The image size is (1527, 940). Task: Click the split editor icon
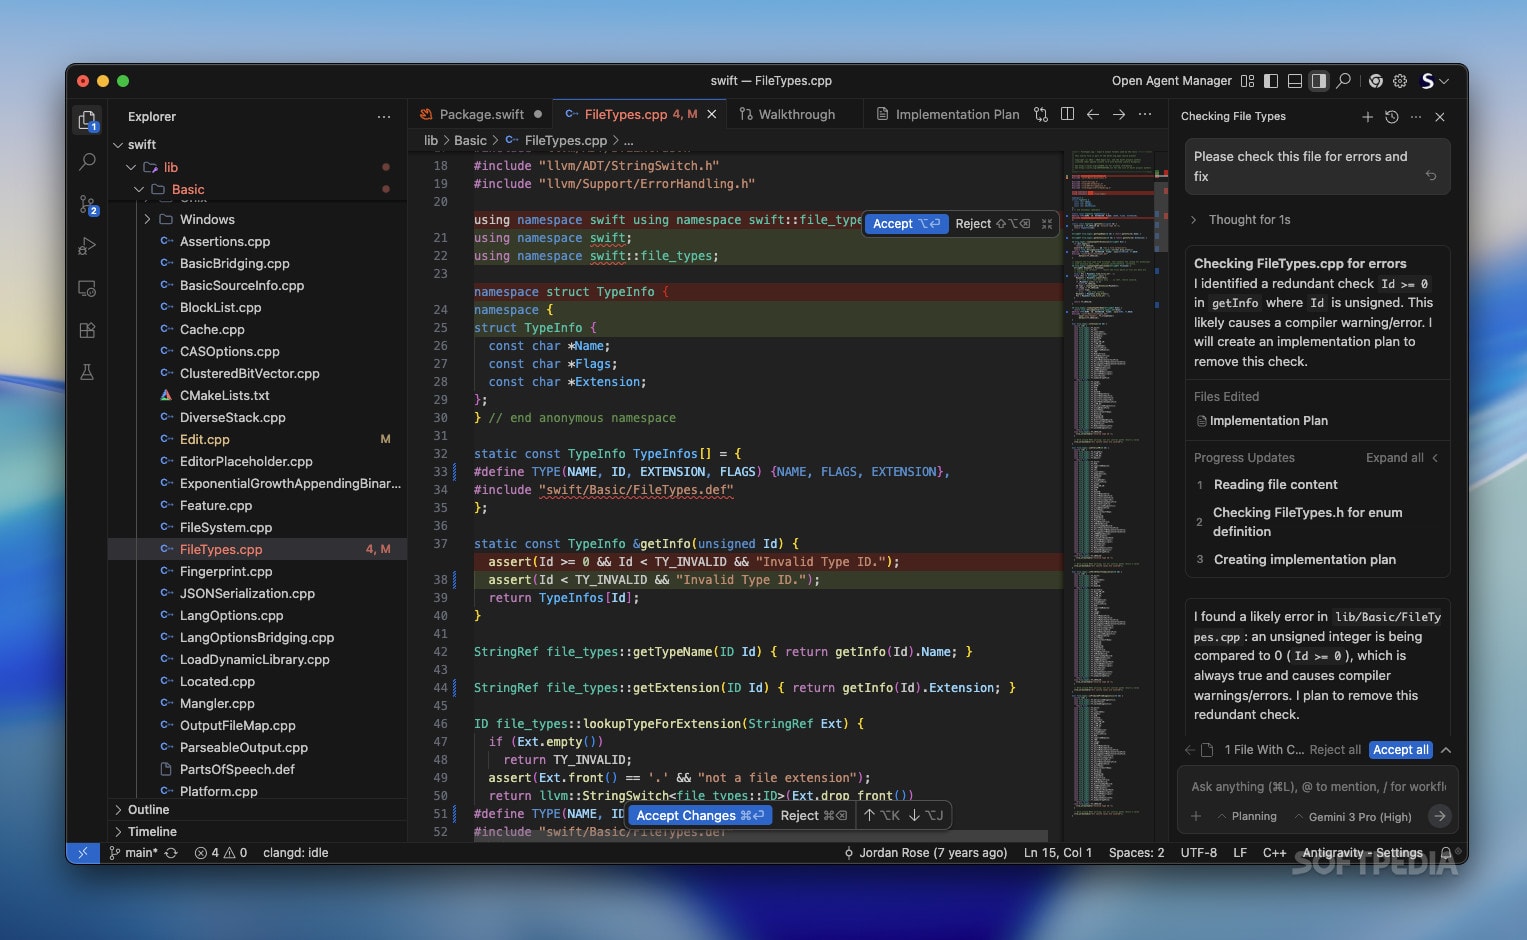point(1067,114)
